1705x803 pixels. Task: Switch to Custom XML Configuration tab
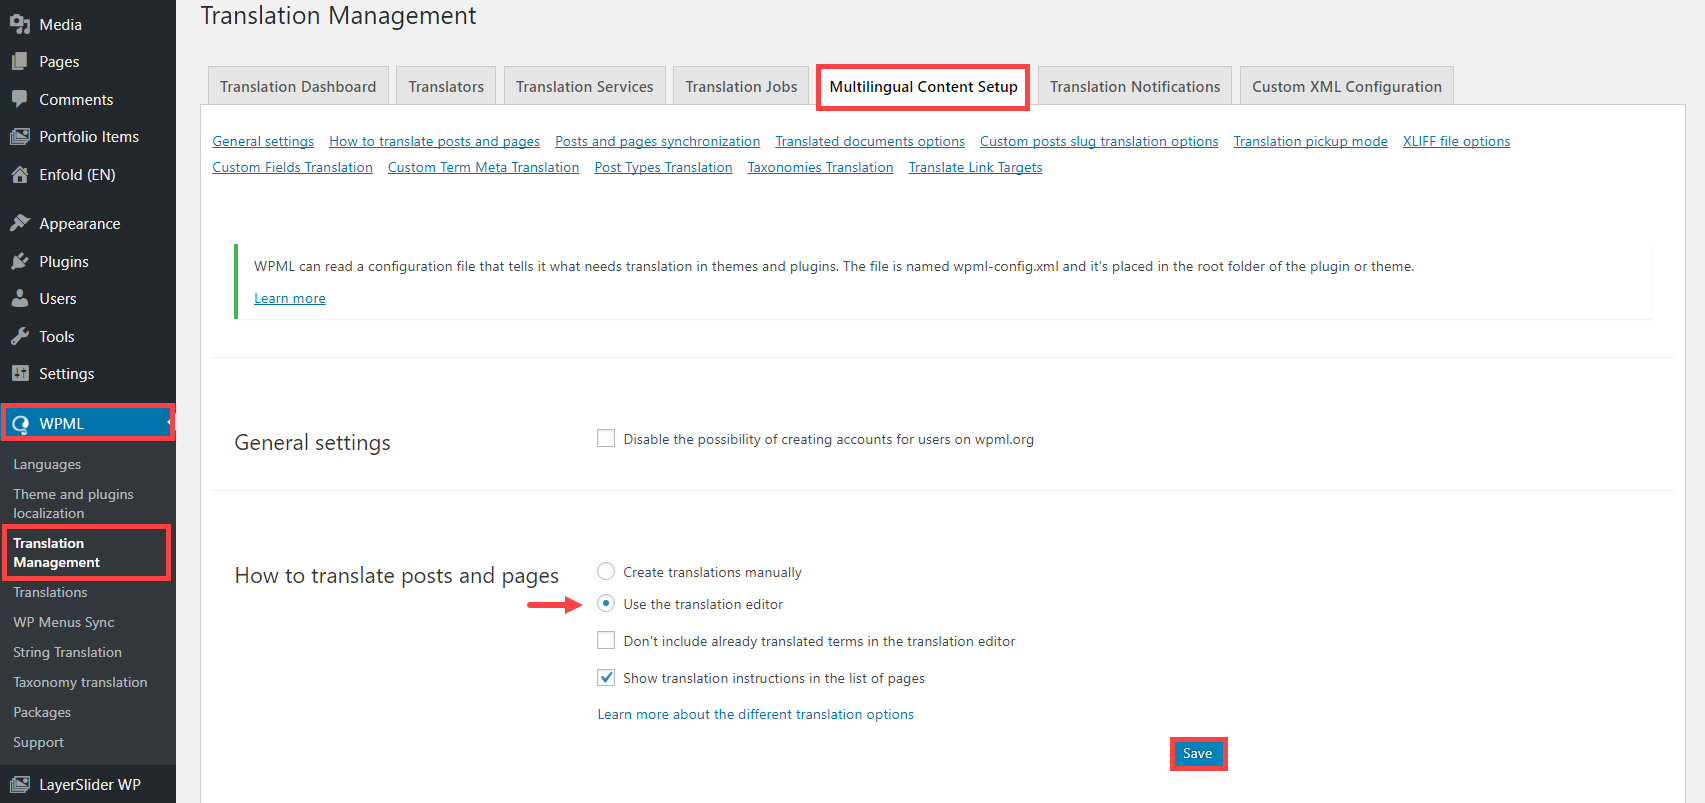1347,86
